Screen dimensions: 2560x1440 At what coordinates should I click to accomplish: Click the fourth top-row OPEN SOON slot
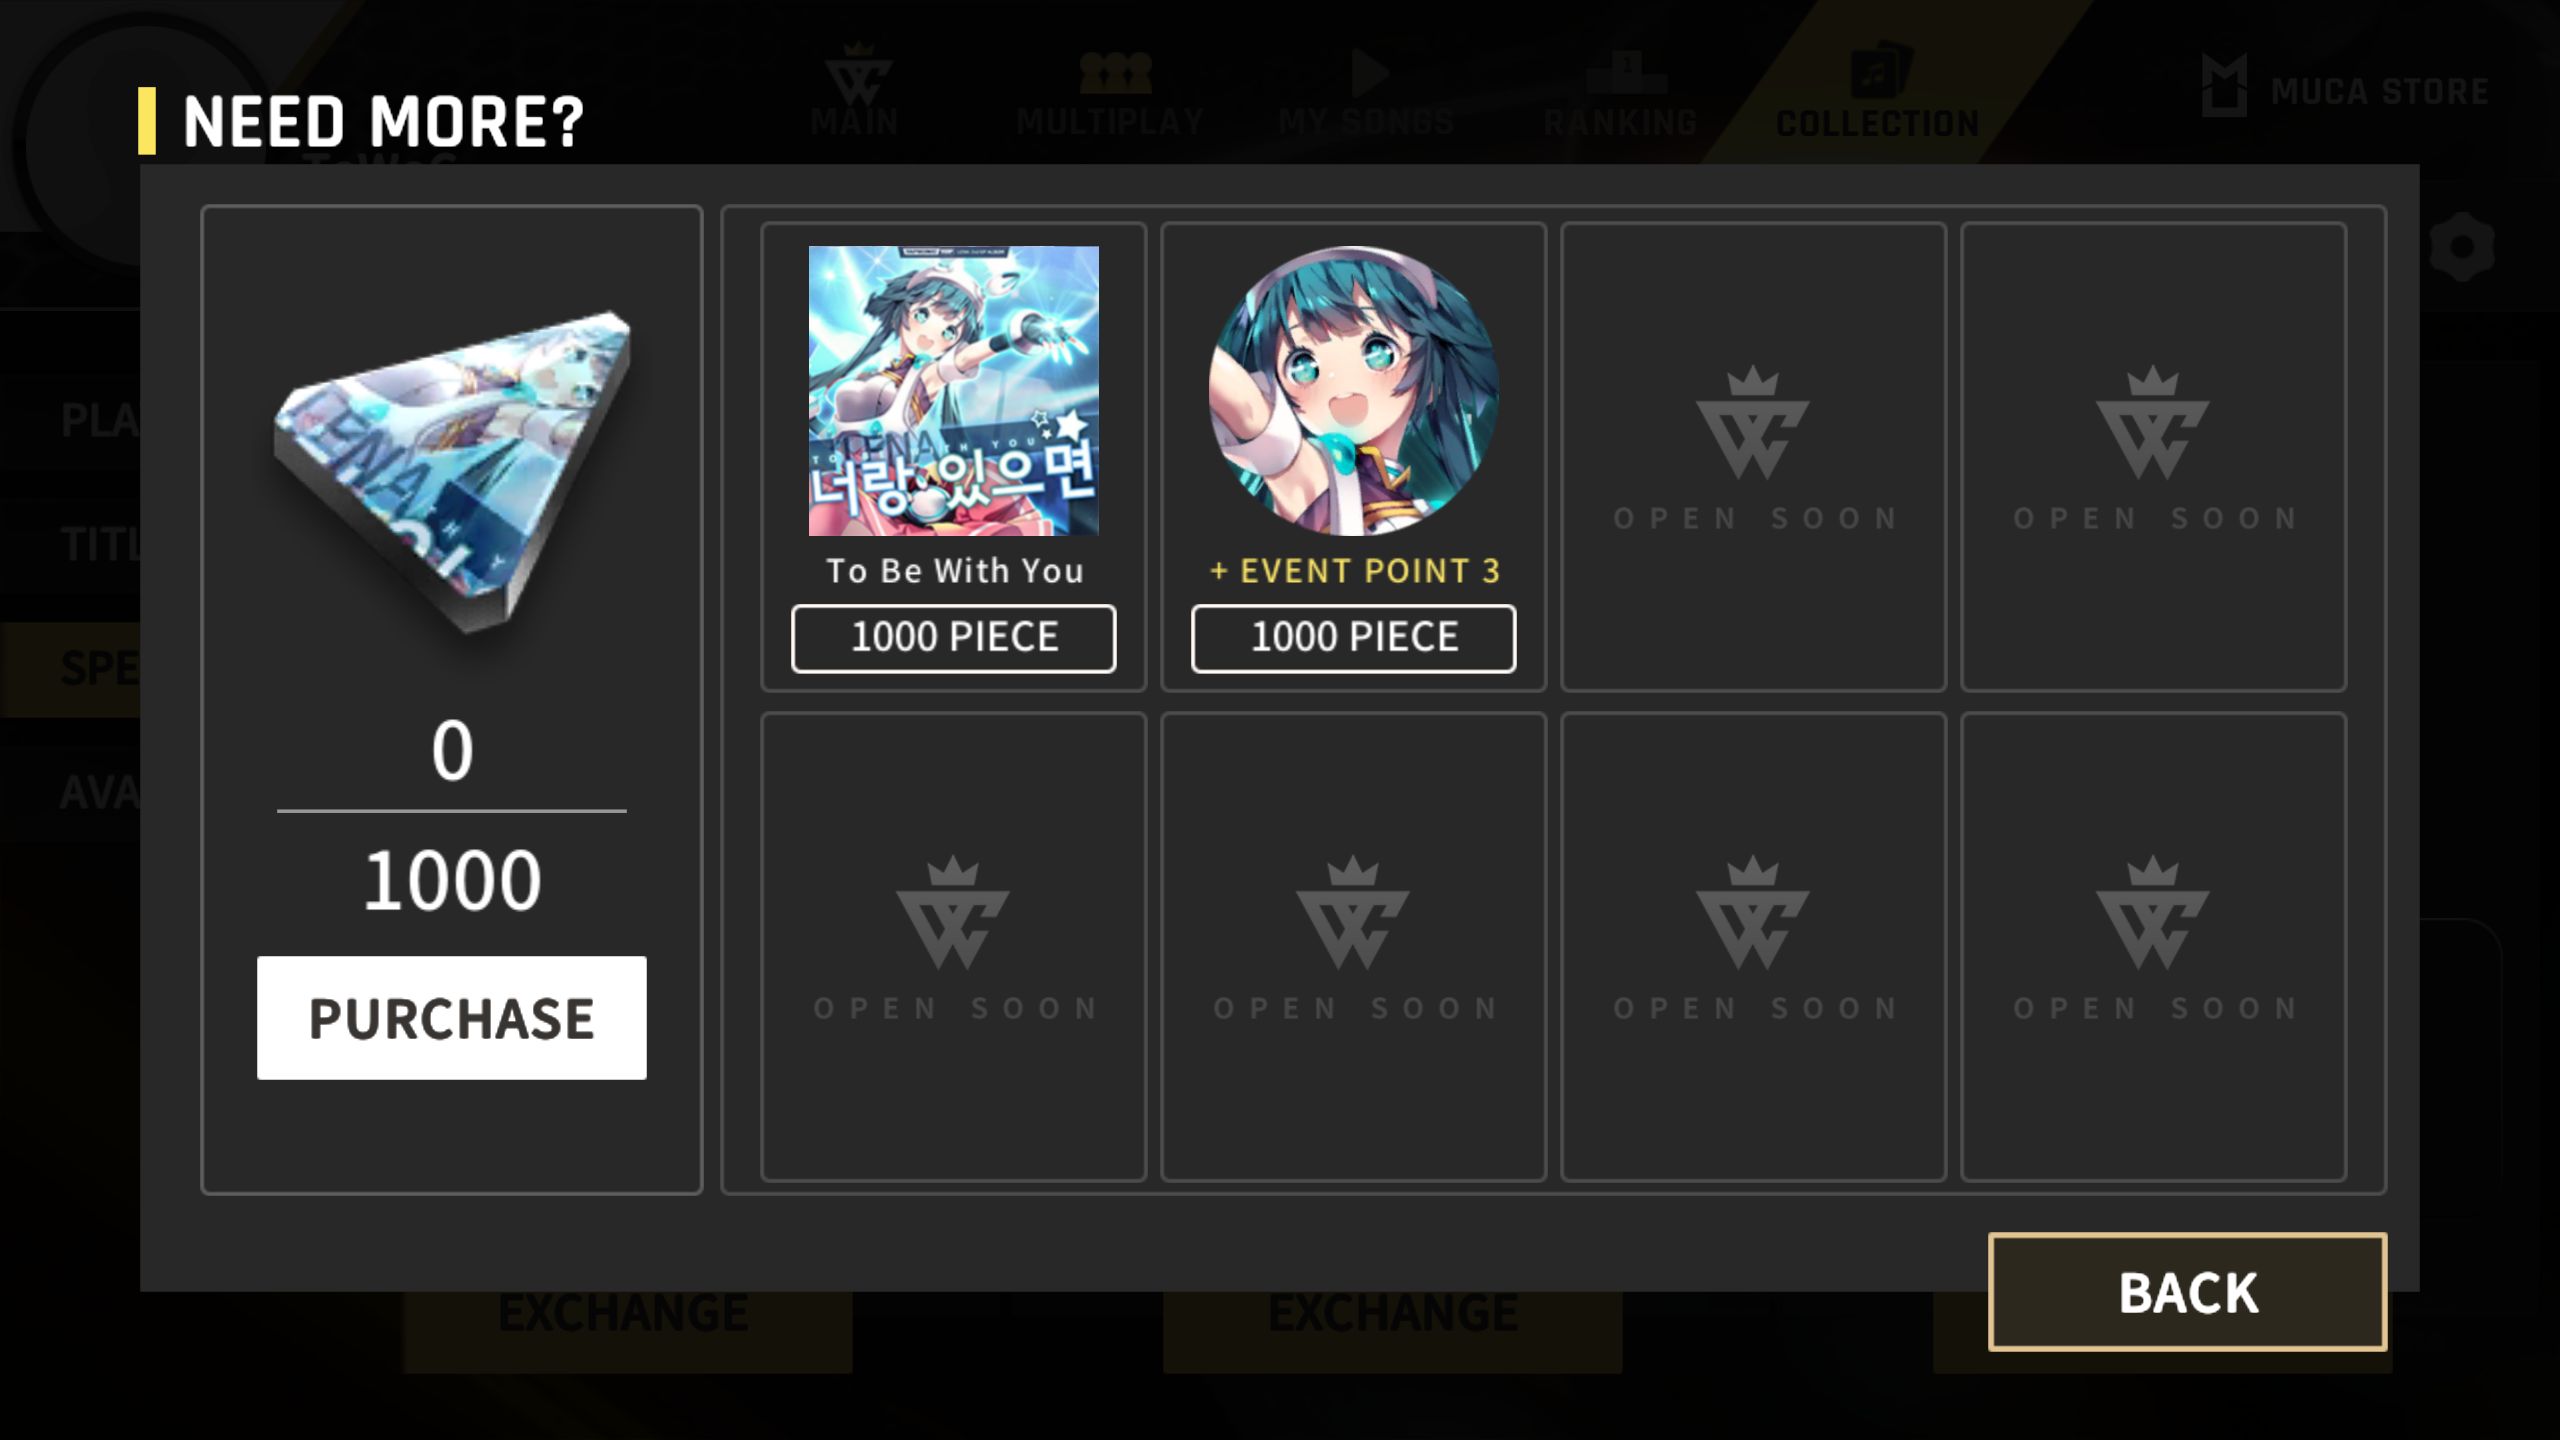(x=2153, y=456)
